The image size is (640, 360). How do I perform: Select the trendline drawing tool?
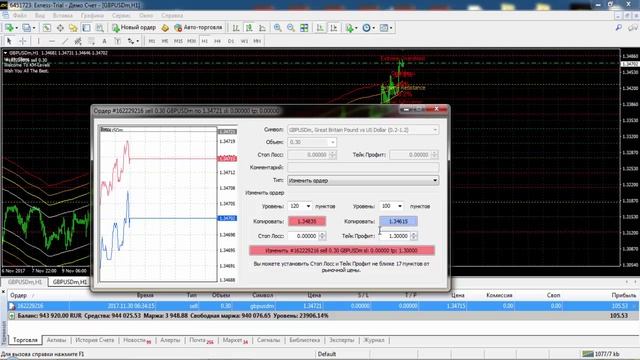click(65, 41)
